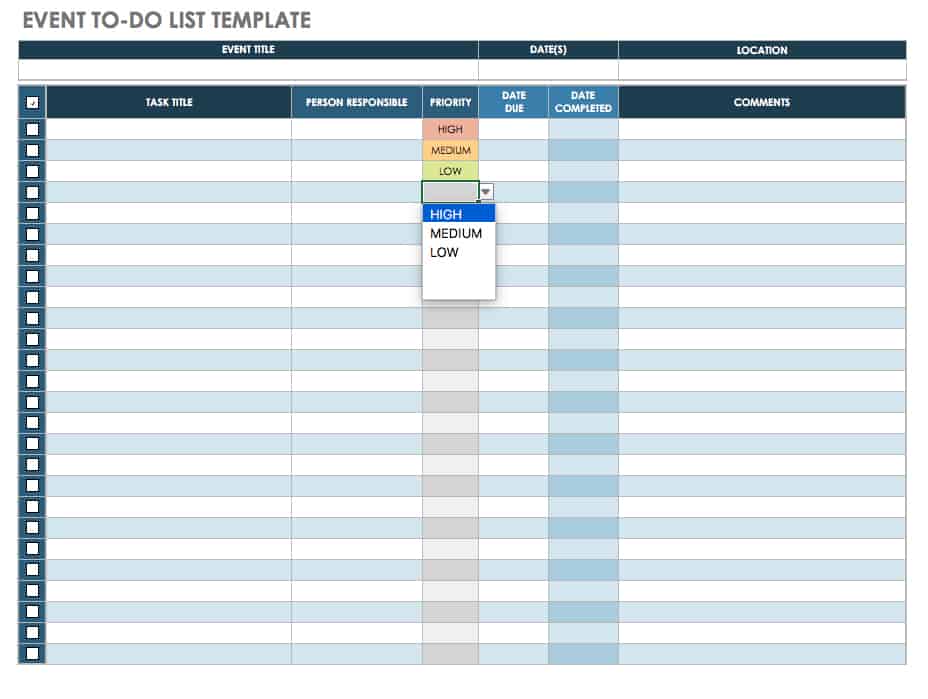The image size is (928, 699).
Task: Select the yellow MEDIUM priority cell
Action: coord(450,150)
